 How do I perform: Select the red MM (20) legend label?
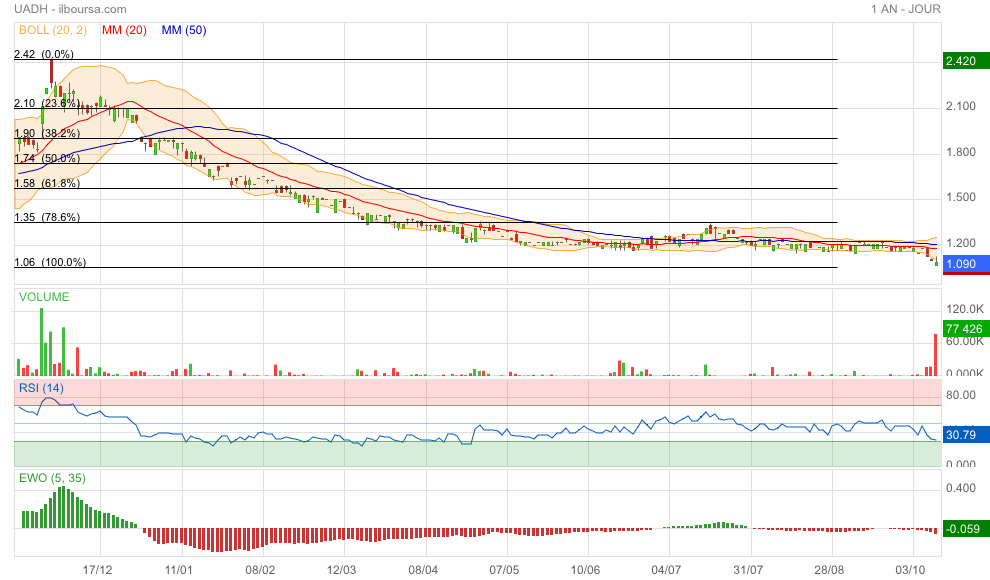coord(124,30)
